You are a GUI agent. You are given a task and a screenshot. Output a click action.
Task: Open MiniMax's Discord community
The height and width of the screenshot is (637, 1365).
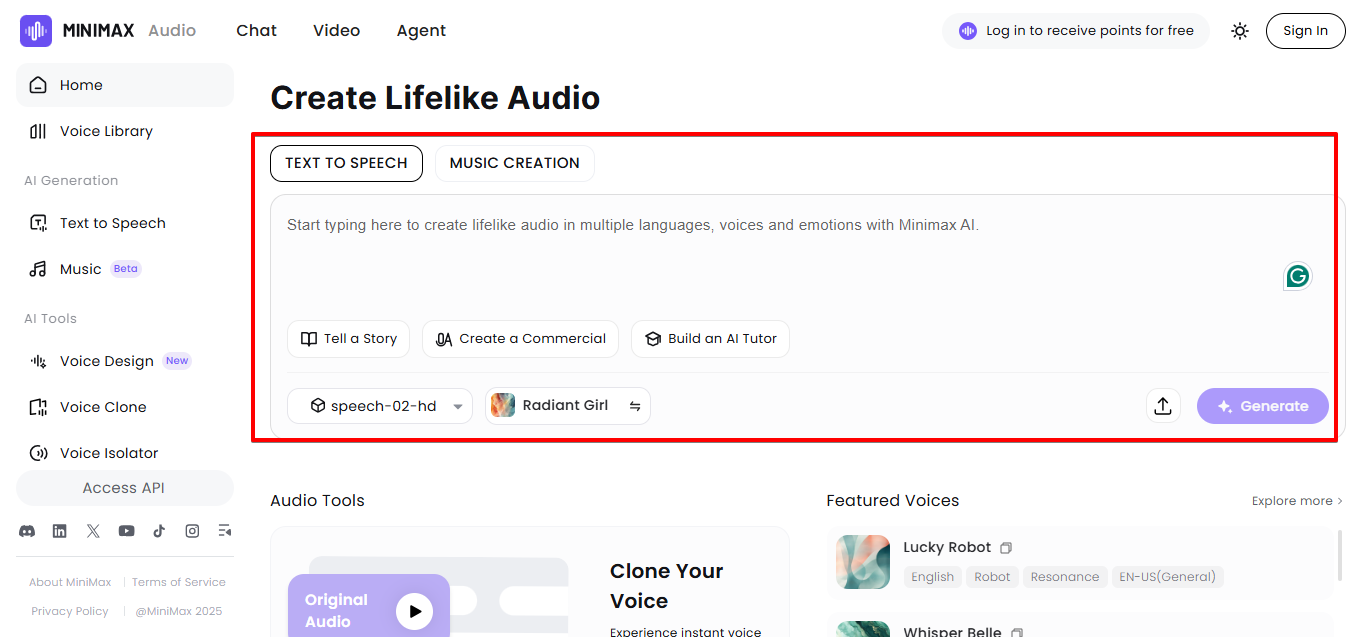pyautogui.click(x=27, y=530)
